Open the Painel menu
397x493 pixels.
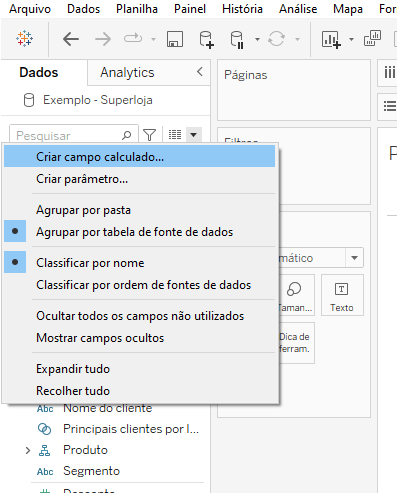click(x=190, y=9)
